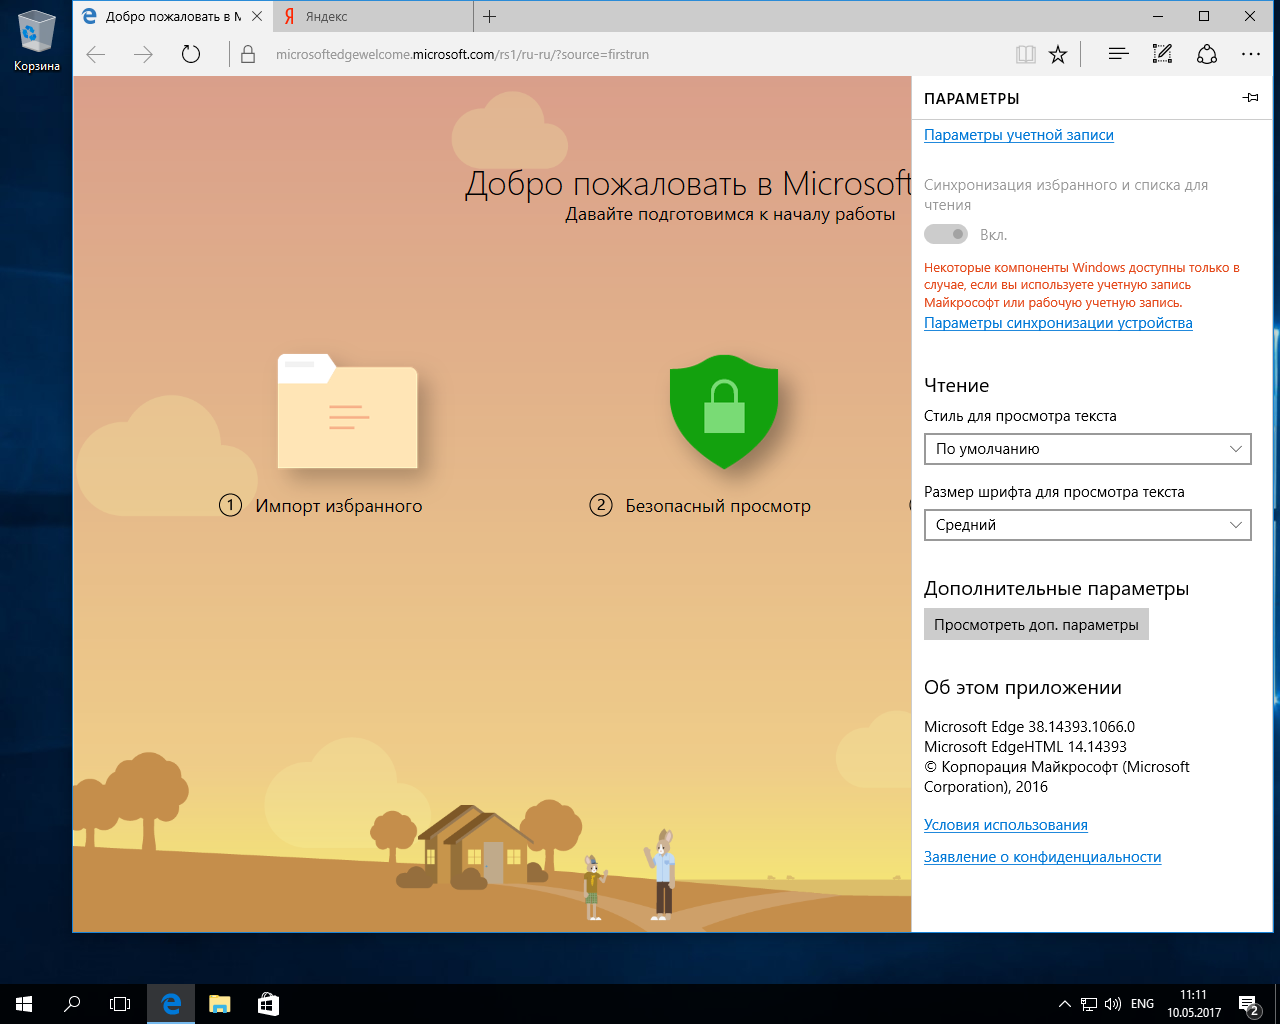
Task: Click the network tray icon
Action: [1089, 1004]
